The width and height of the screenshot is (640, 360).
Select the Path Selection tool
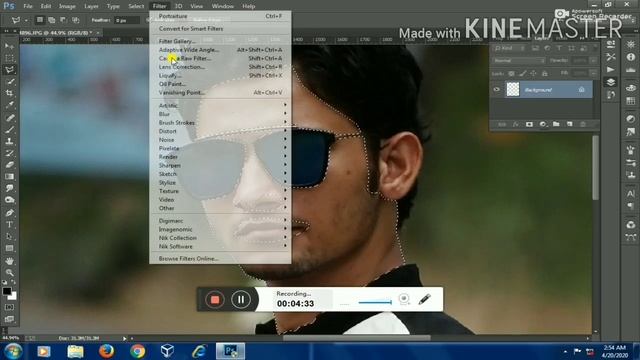[9, 236]
